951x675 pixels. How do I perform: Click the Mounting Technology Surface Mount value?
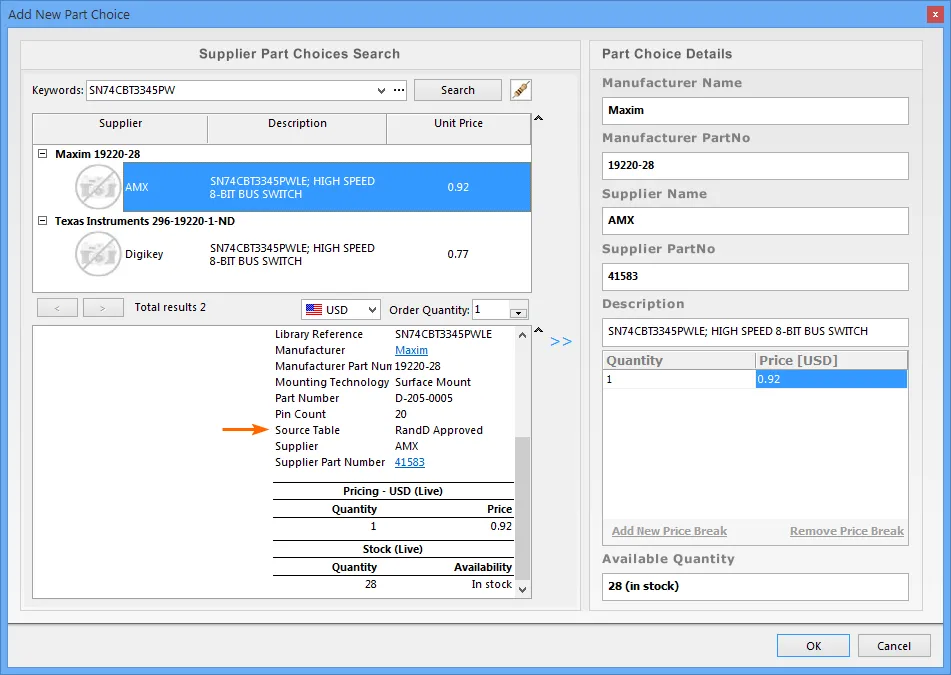(432, 382)
